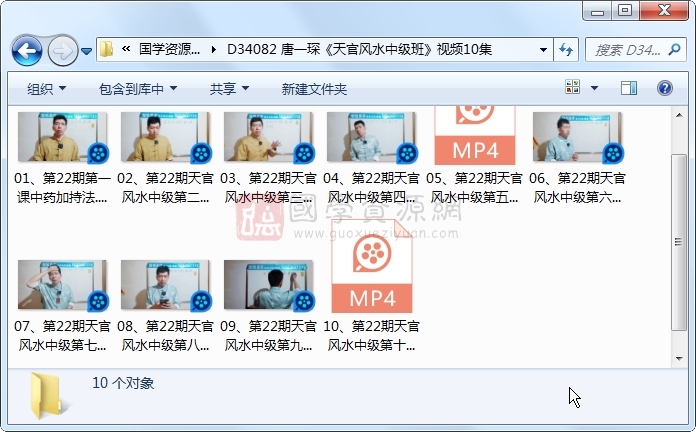Click the Refresh button
The height and width of the screenshot is (432, 696).
tap(566, 50)
